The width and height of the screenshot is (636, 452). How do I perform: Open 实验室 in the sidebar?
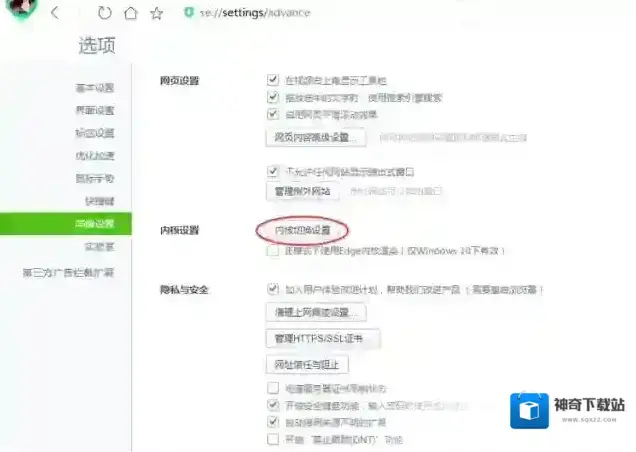click(98, 245)
